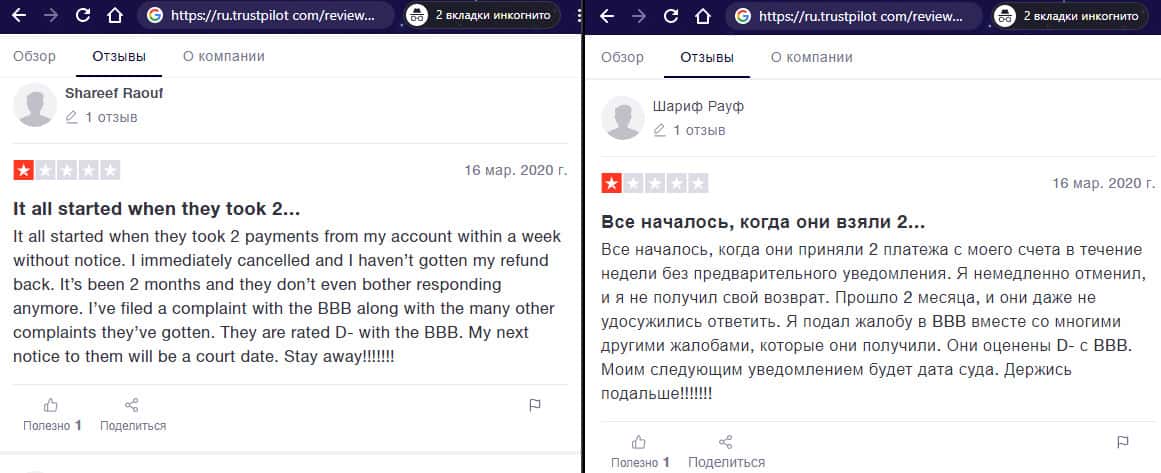This screenshot has width=1161, height=473.
Task: Click the thumbs-up Полезно icon on English review
Action: pos(51,405)
